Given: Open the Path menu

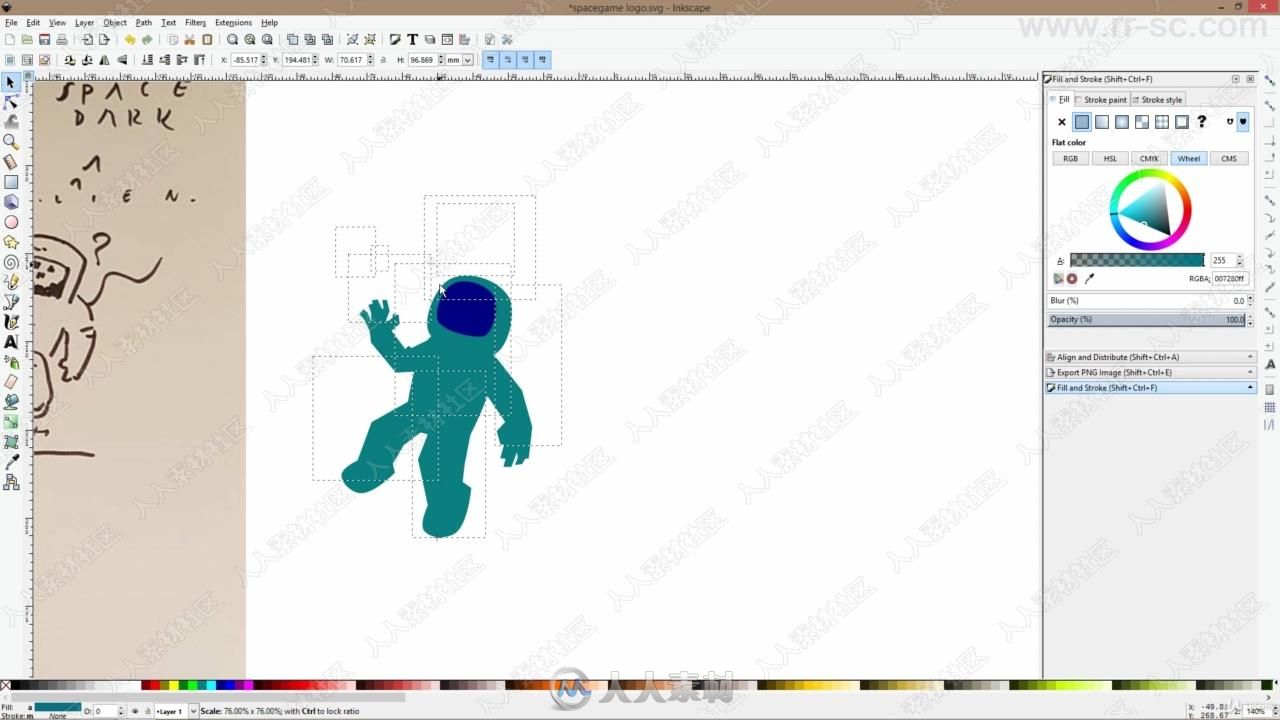Looking at the screenshot, I should tap(144, 22).
